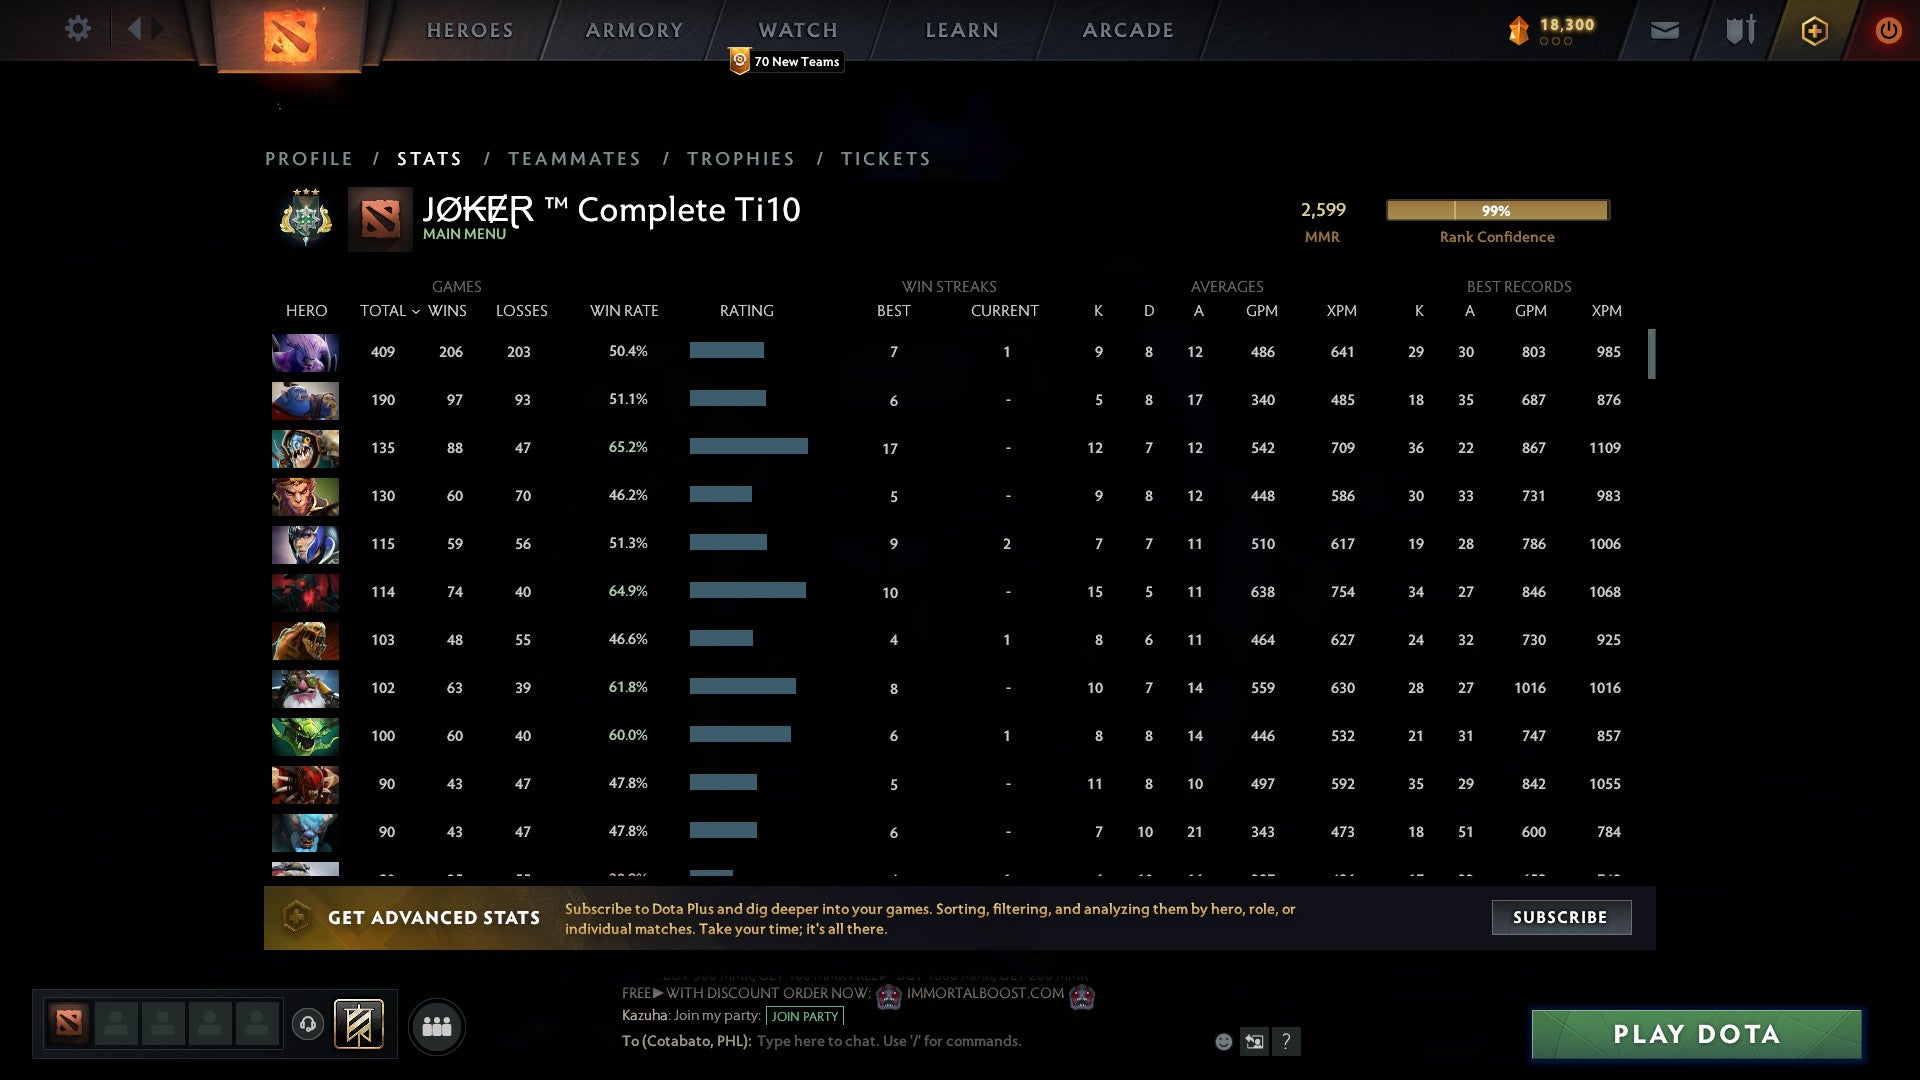
Task: Click the navigate back arrow
Action: [x=134, y=29]
